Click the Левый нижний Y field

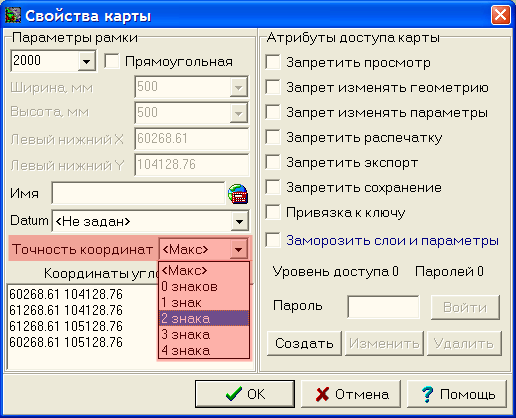tap(192, 164)
